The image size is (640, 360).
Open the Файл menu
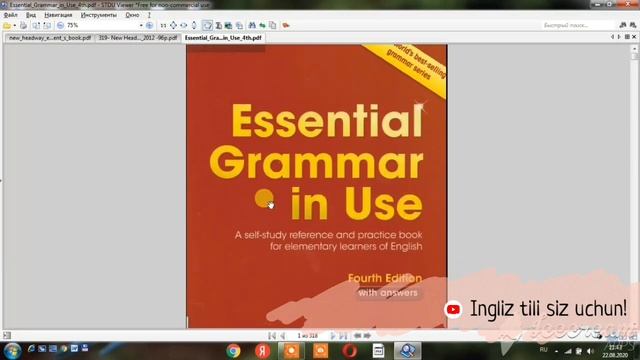[x=10, y=15]
